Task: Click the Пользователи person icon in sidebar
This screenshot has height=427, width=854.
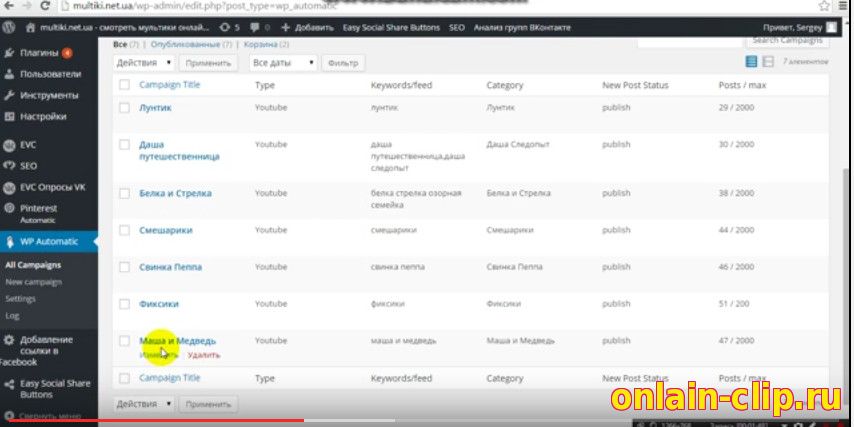Action: (9, 74)
